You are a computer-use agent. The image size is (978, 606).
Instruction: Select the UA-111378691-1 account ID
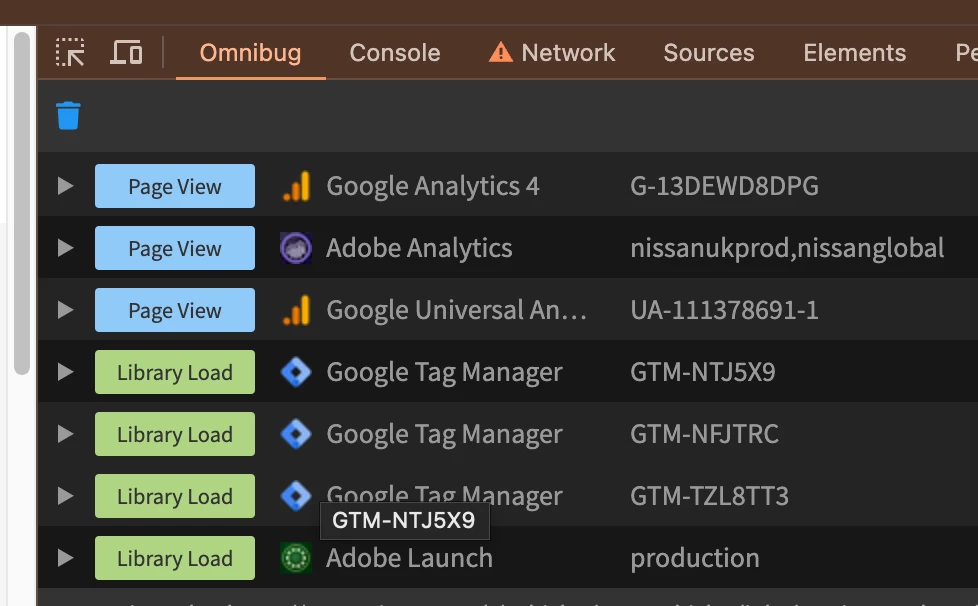point(724,310)
